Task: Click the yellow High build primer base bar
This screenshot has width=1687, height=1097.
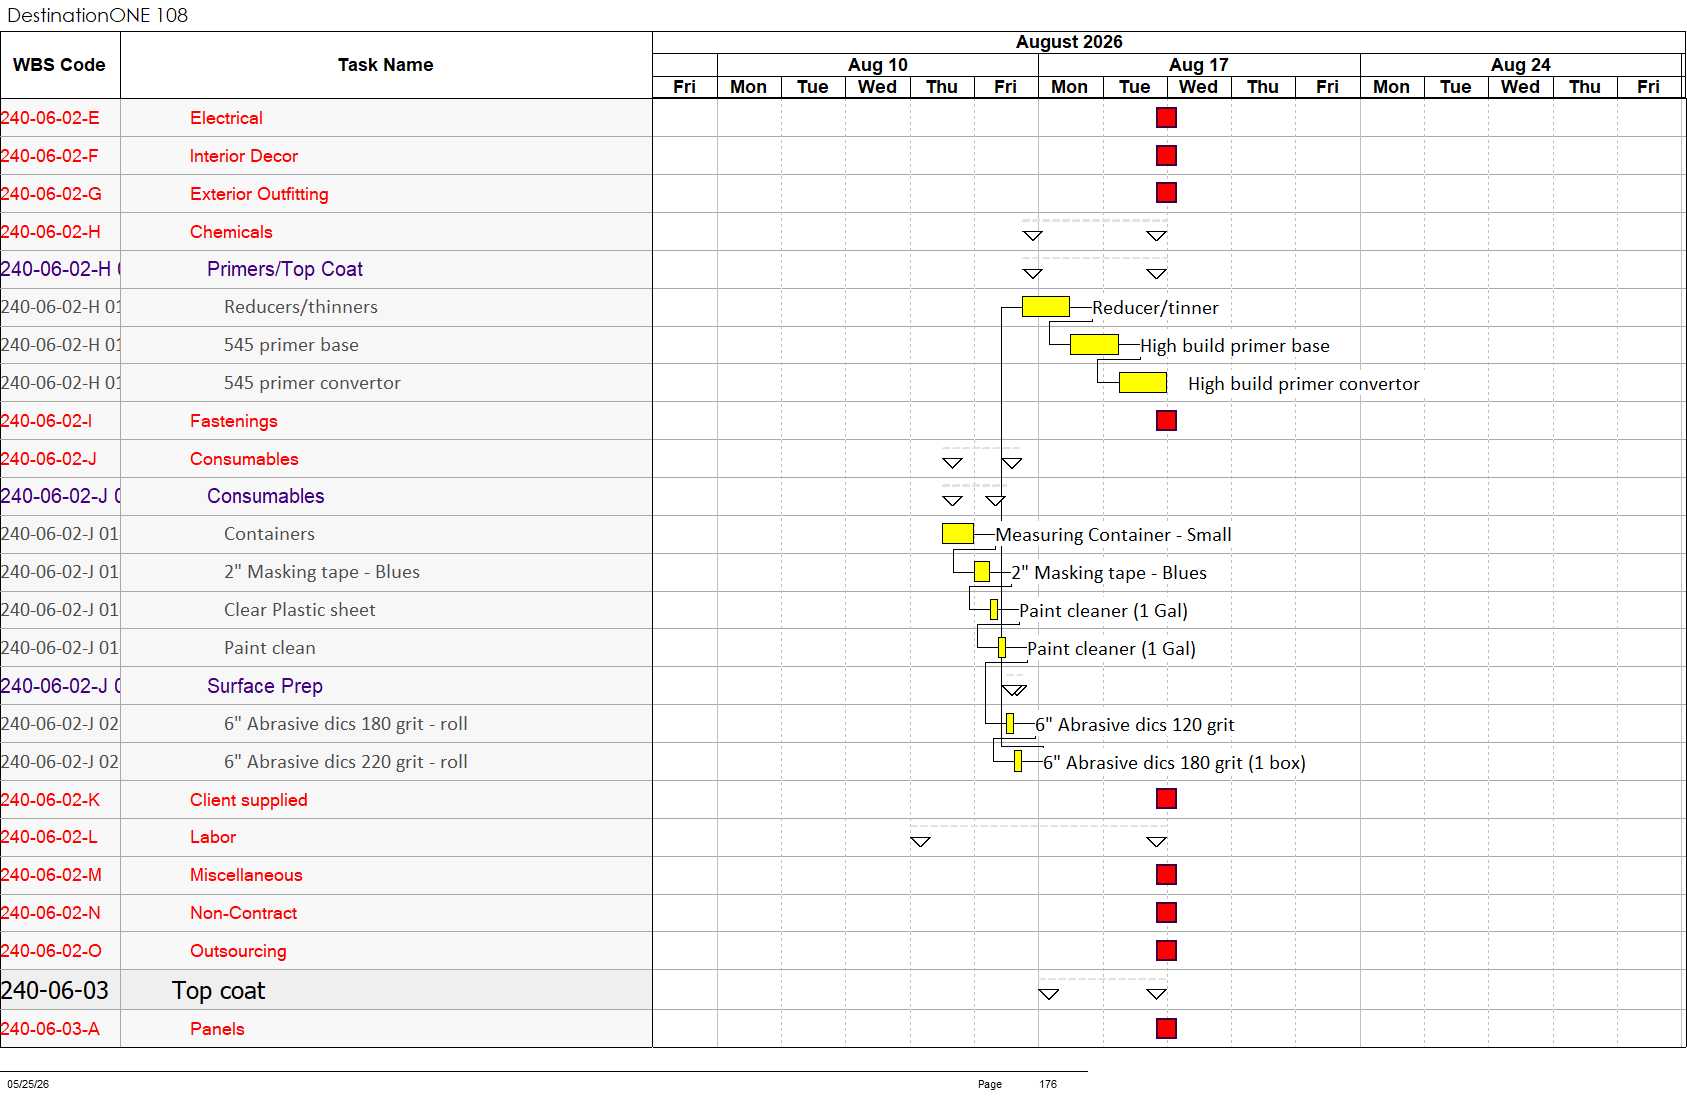Action: [1094, 345]
